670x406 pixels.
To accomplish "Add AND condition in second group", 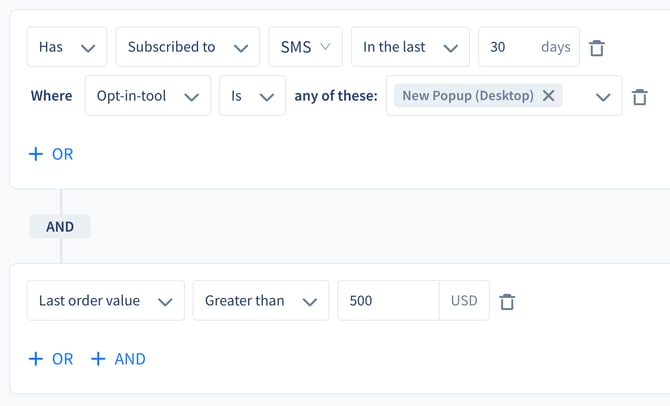I will [x=118, y=359].
